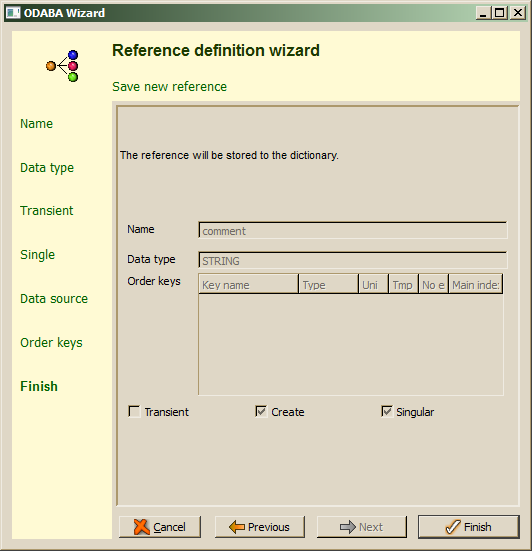
Task: Click the ODABA Wizard title bar icon
Action: [13, 13]
